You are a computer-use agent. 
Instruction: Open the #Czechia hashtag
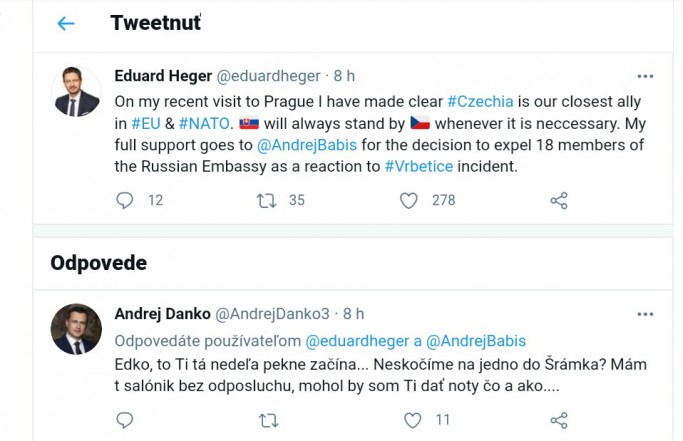coord(482,101)
